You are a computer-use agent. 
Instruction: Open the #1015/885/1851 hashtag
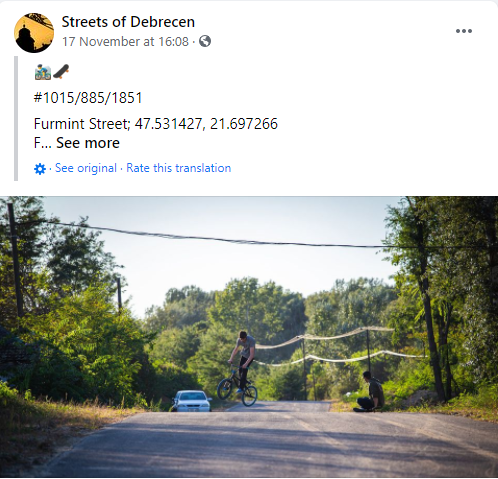[88, 98]
